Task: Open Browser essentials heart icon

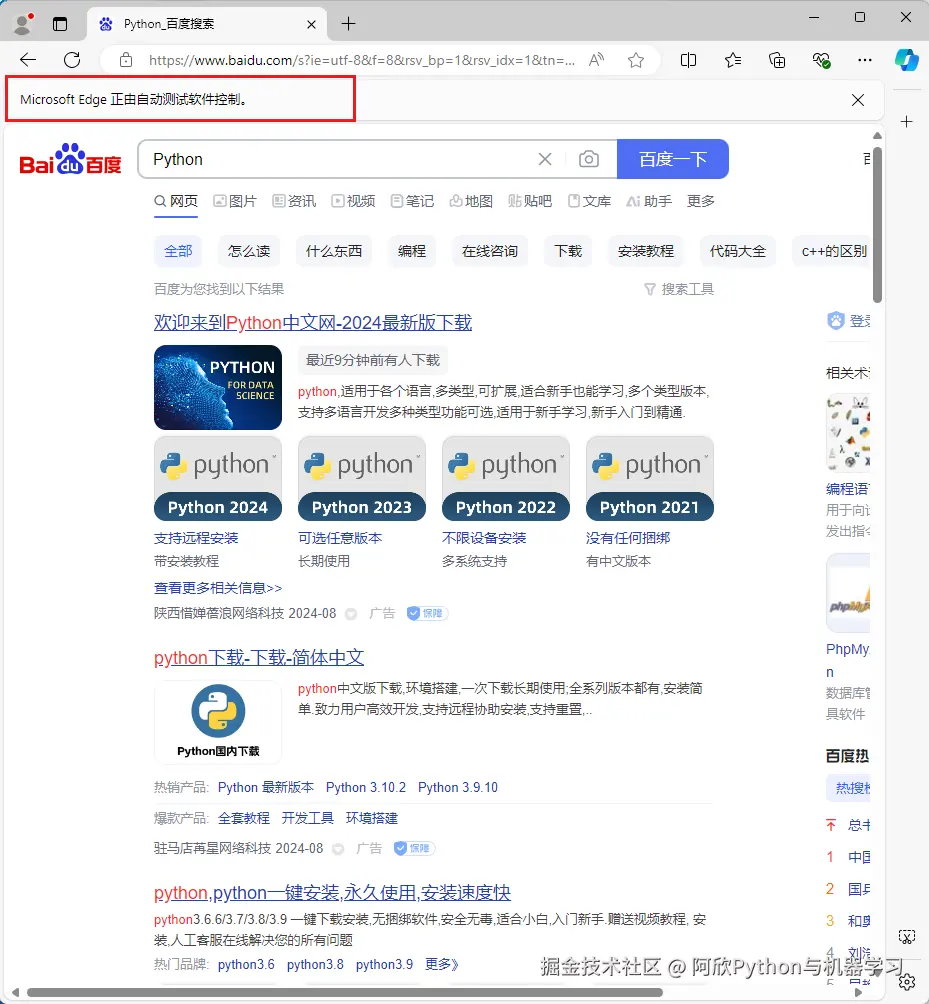Action: [821, 60]
